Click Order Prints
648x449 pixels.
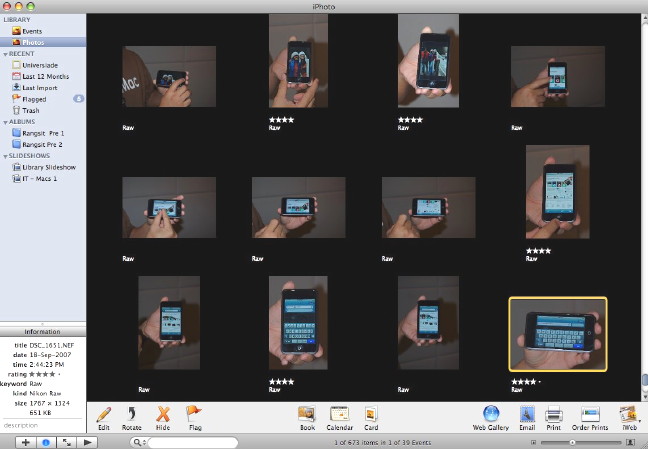590,418
